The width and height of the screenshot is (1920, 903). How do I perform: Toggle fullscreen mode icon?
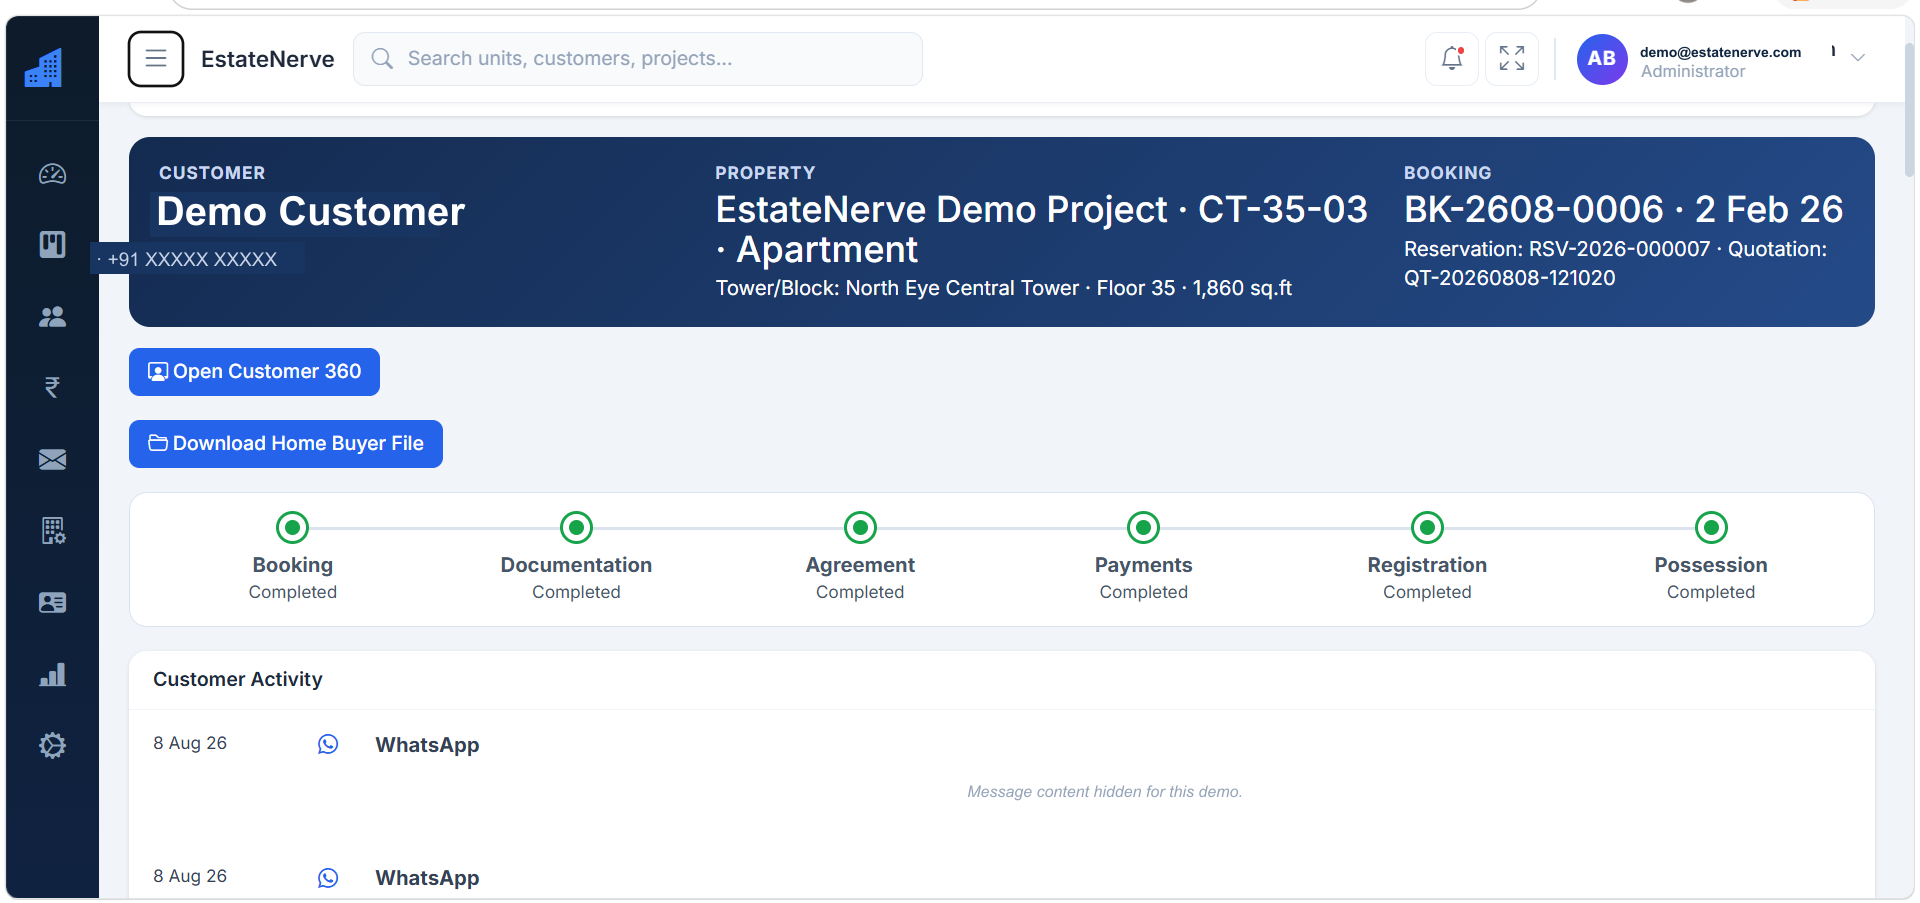1512,59
